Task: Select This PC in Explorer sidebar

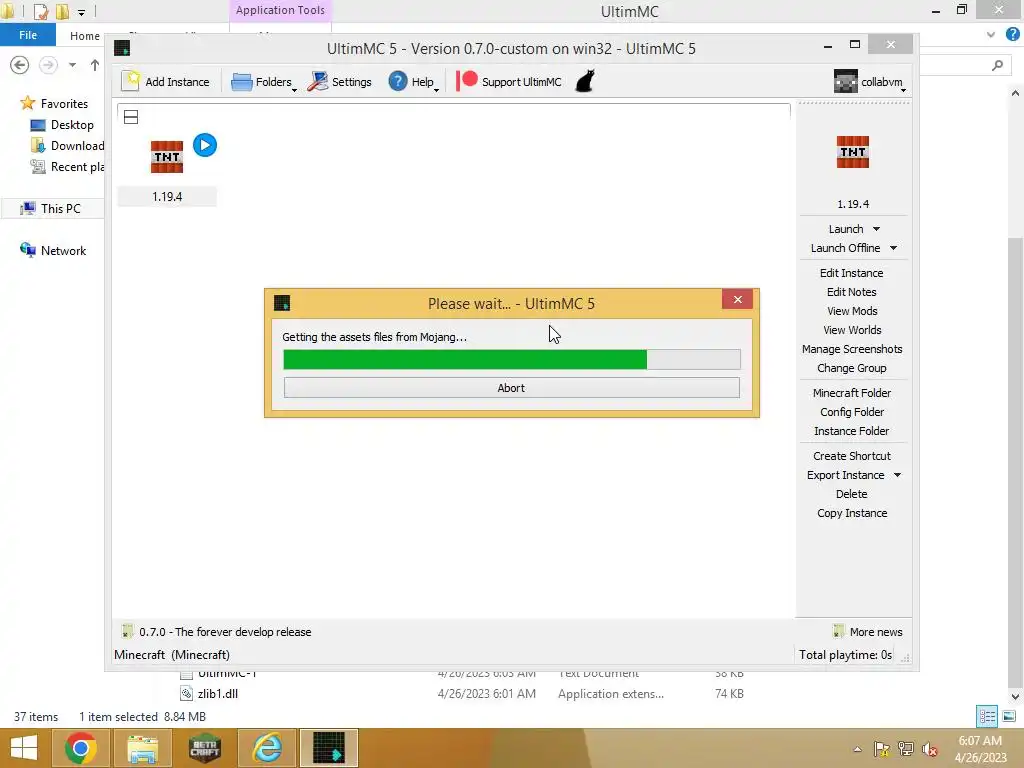Action: (x=51, y=208)
